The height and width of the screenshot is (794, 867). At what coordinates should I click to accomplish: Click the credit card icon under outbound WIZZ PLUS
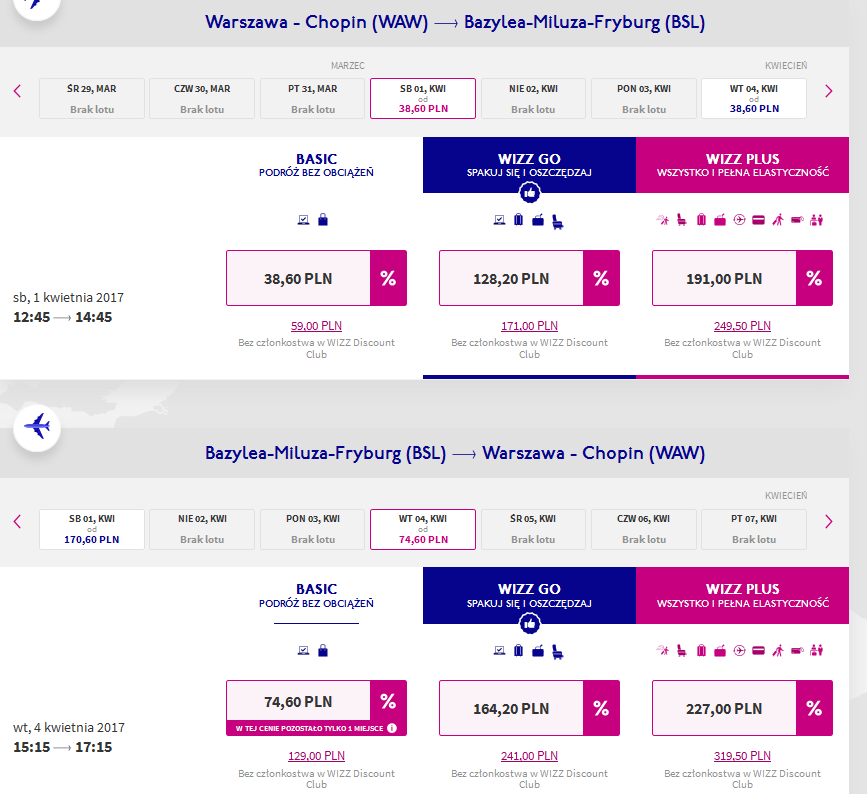[x=759, y=220]
